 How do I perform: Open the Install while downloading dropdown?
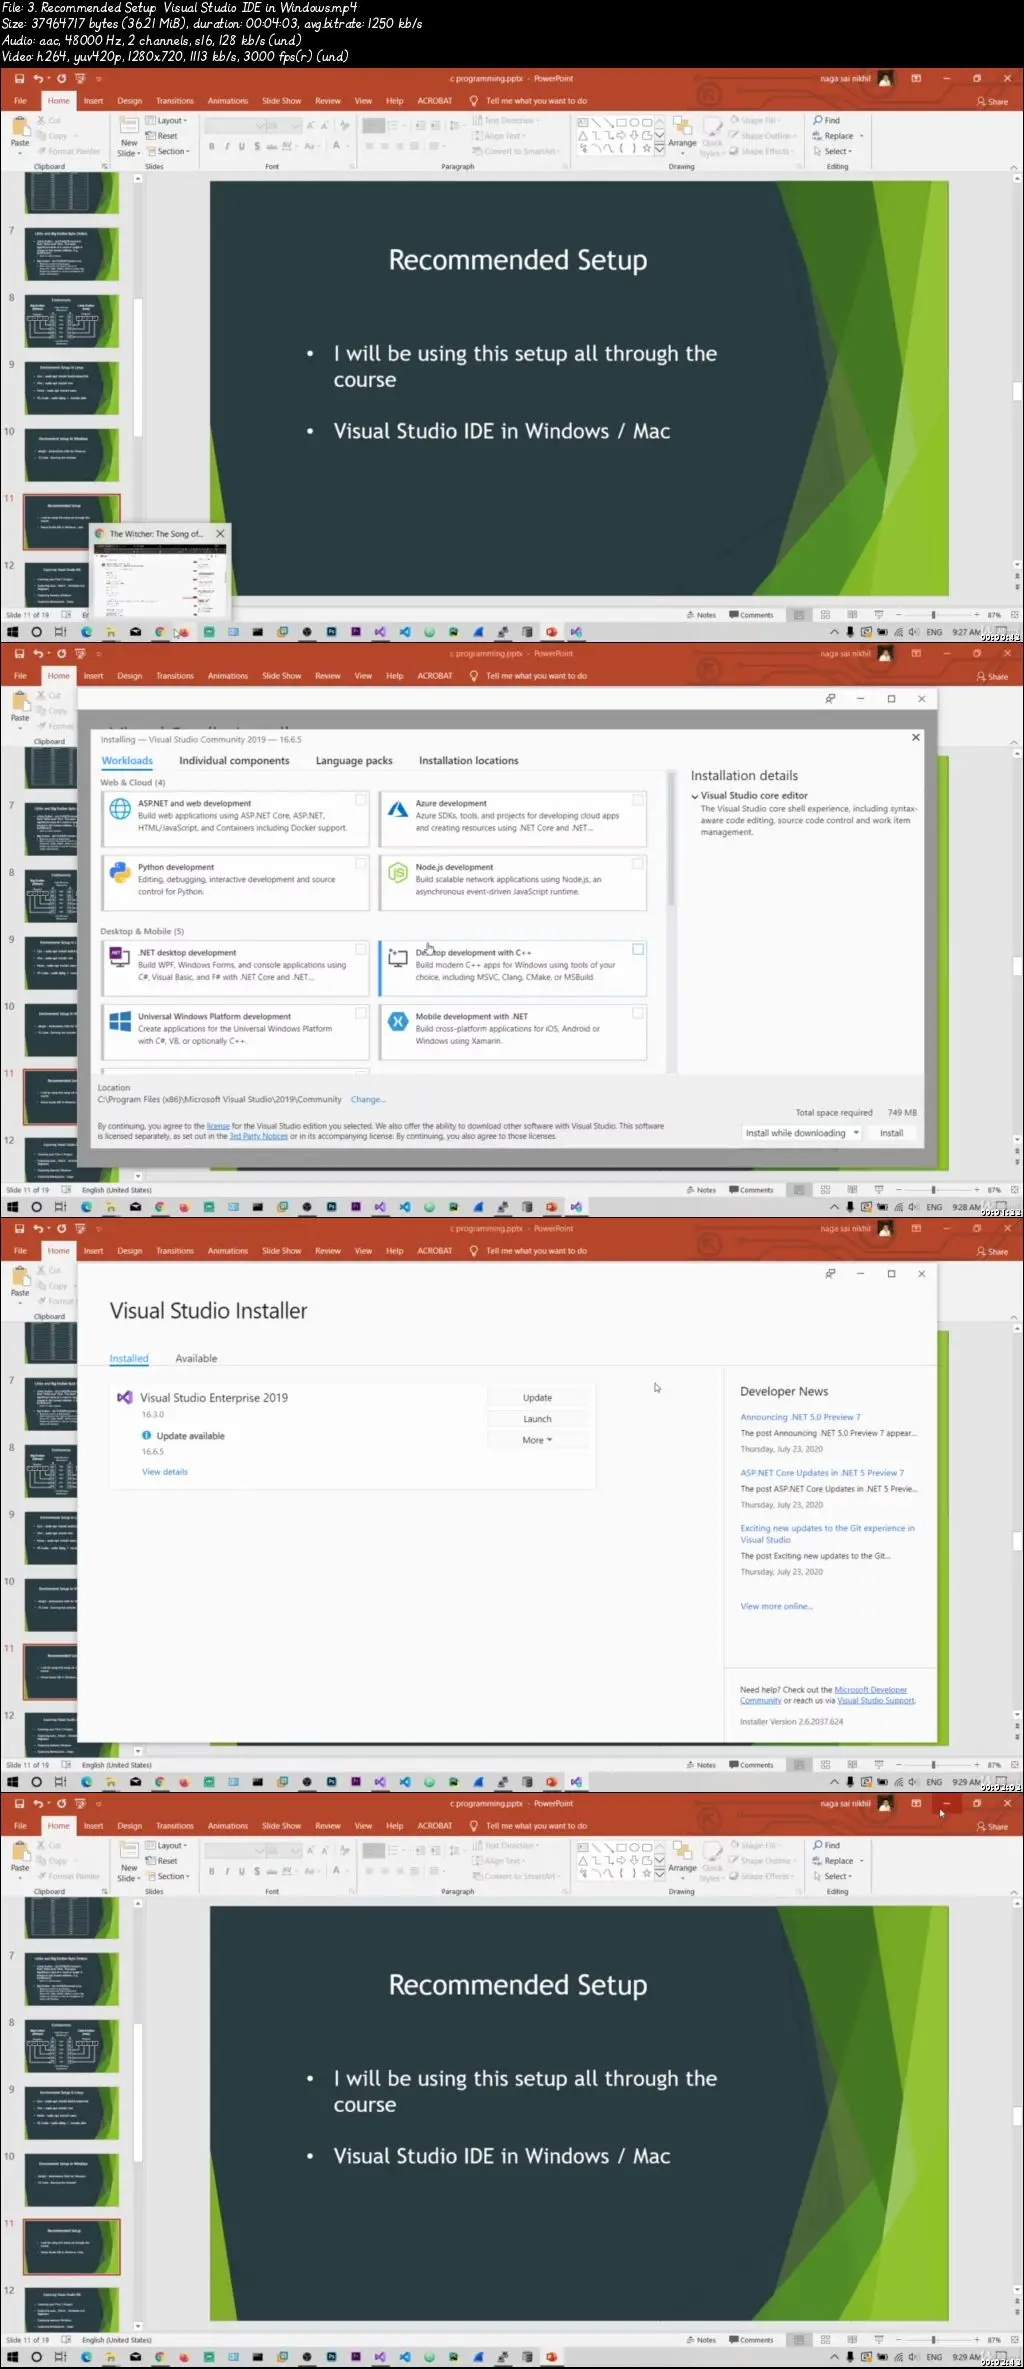(802, 1133)
